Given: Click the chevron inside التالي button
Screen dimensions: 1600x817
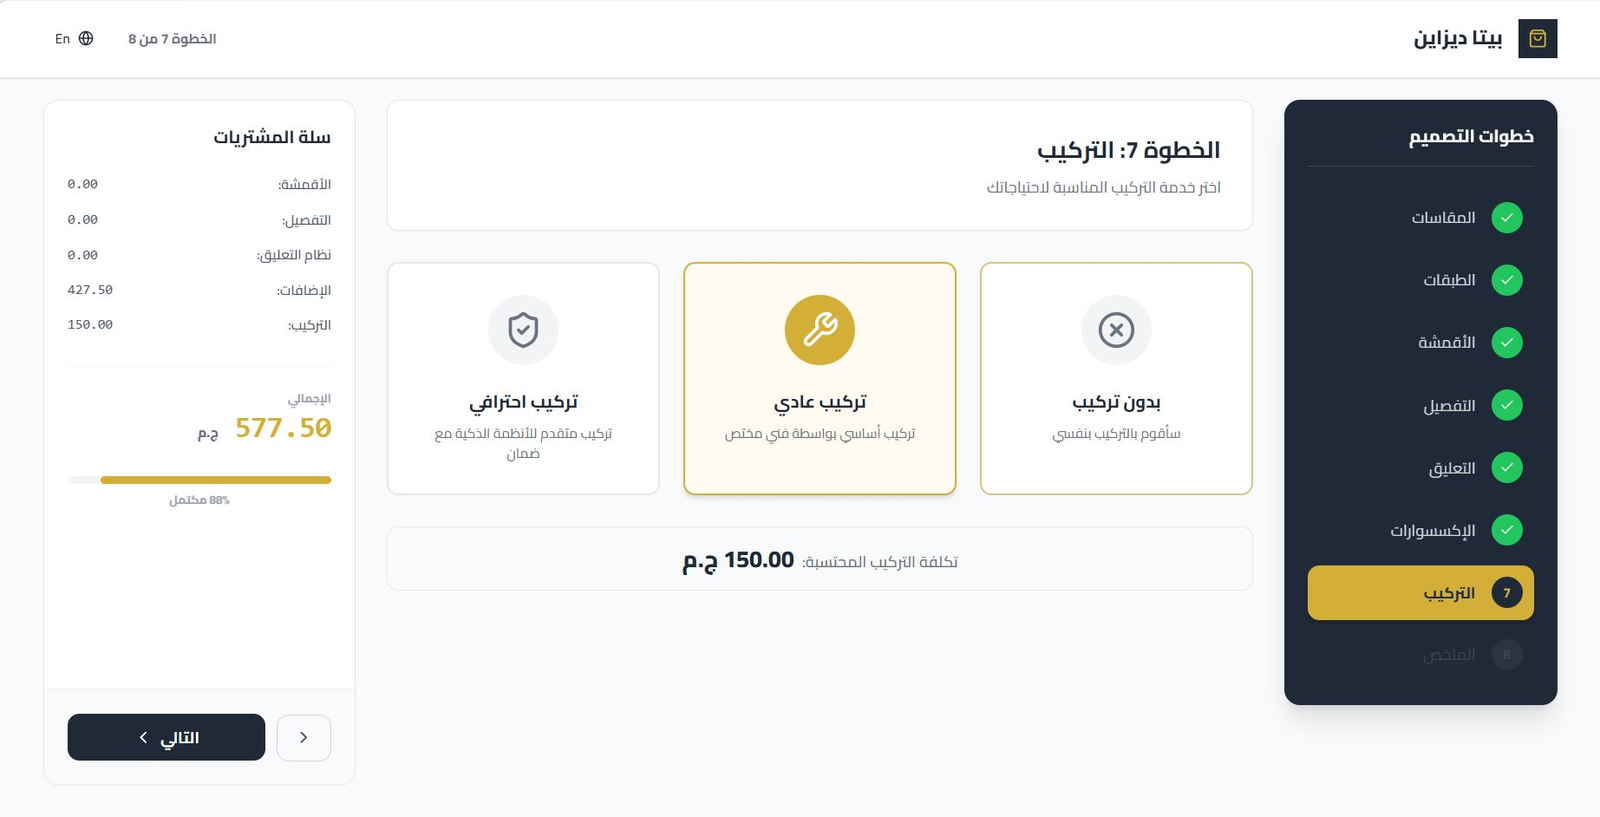Looking at the screenshot, I should [143, 737].
